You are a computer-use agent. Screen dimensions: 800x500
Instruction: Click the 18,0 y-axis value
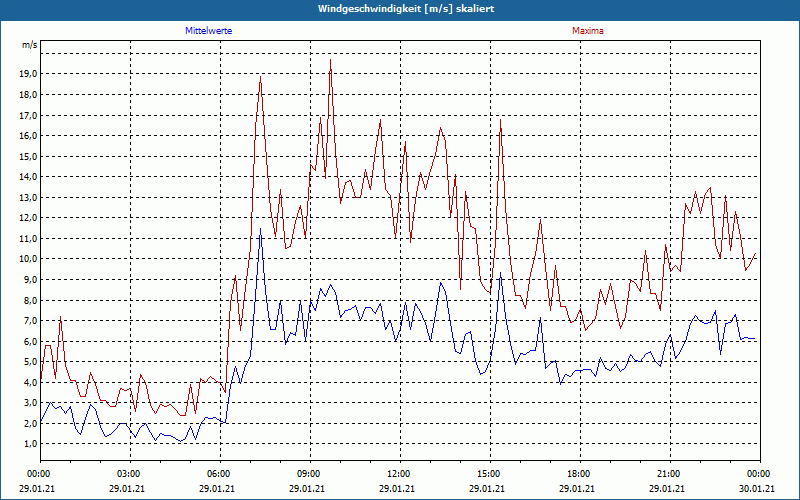point(28,95)
